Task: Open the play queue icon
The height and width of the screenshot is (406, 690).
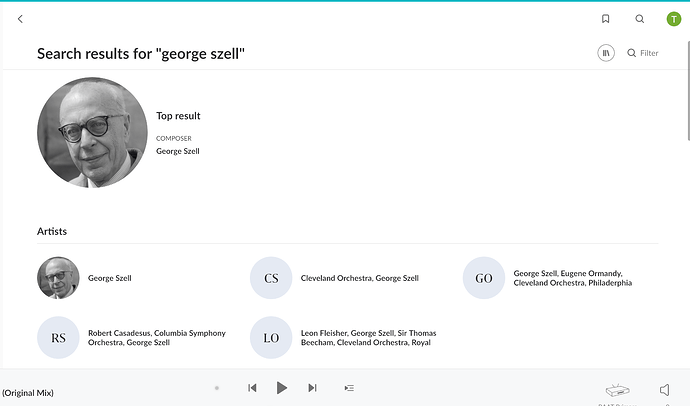Action: pyautogui.click(x=349, y=388)
